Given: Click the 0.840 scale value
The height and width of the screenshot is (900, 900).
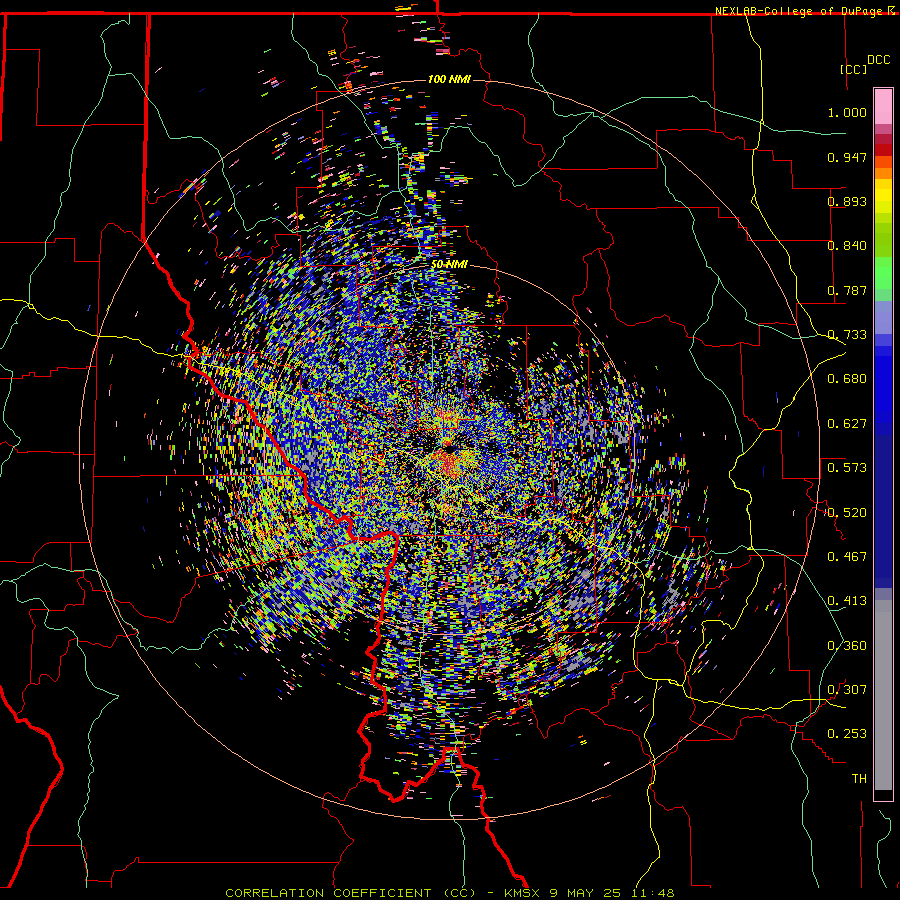Looking at the screenshot, I should pos(847,246).
